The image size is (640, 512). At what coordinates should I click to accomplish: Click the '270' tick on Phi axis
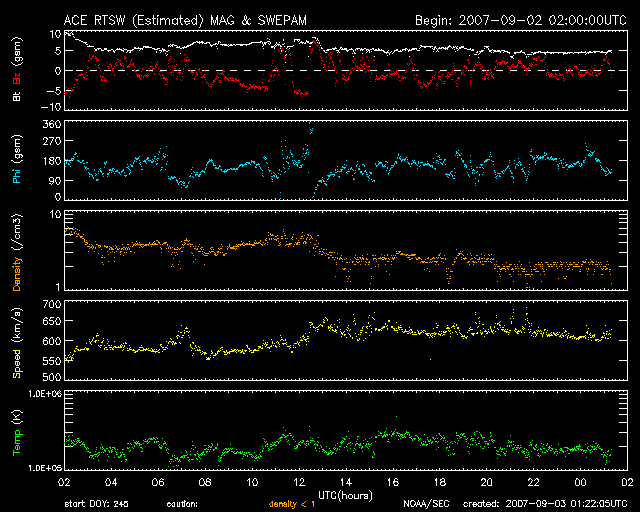click(x=52, y=141)
